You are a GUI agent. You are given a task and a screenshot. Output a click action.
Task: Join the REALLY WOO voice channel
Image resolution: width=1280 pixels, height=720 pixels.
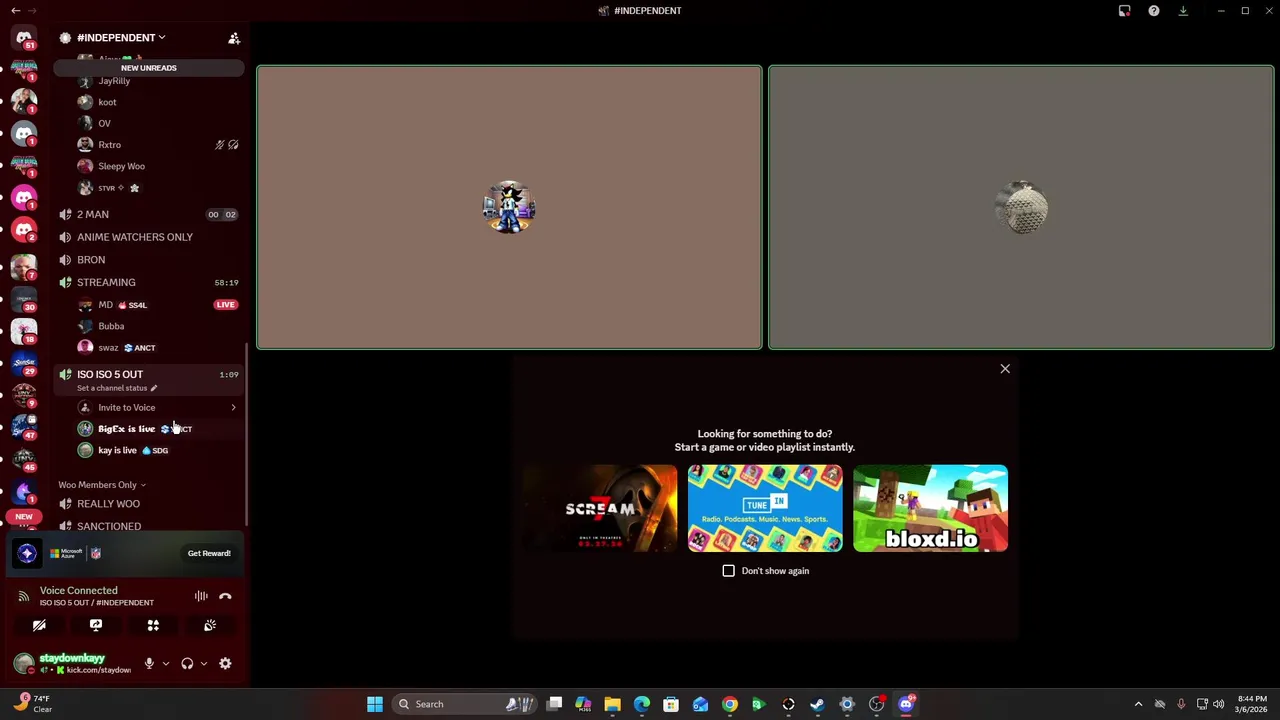(108, 504)
